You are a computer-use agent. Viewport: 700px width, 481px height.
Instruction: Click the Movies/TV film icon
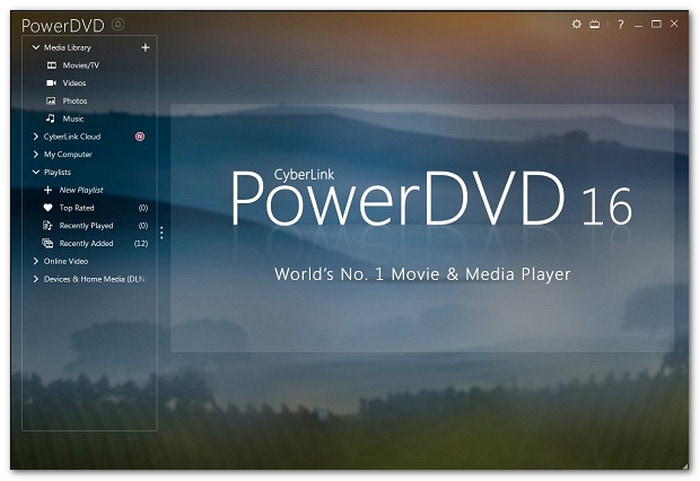(x=51, y=65)
